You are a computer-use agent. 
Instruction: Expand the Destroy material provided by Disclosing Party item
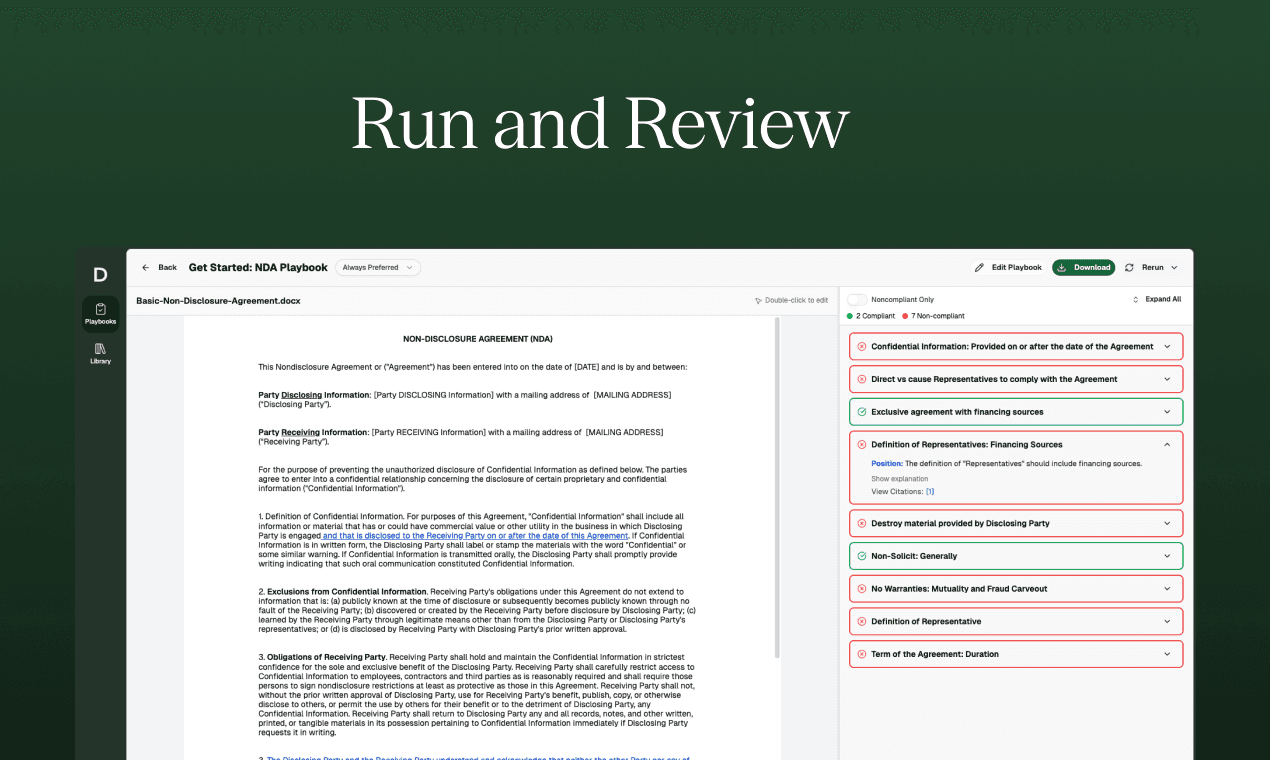pyautogui.click(x=1167, y=524)
